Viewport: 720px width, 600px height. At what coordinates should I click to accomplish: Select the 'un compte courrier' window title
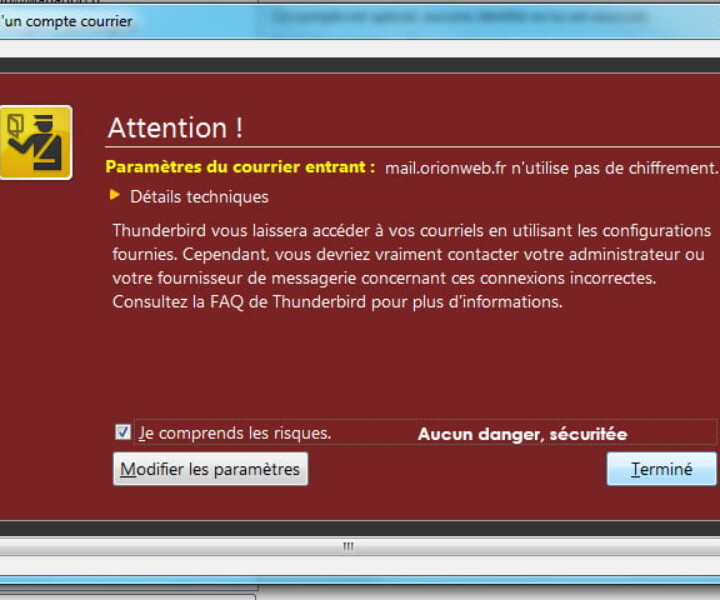tap(67, 21)
